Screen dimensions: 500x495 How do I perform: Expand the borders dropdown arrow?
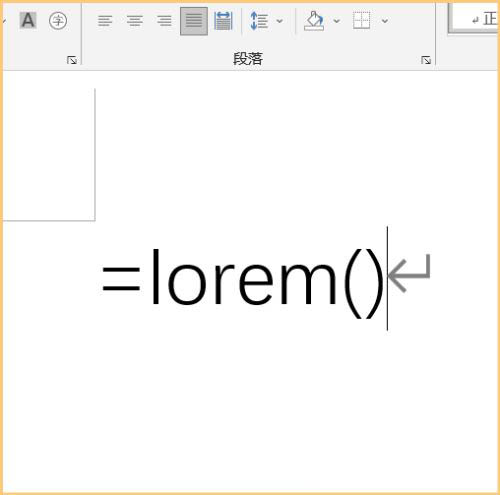385,21
